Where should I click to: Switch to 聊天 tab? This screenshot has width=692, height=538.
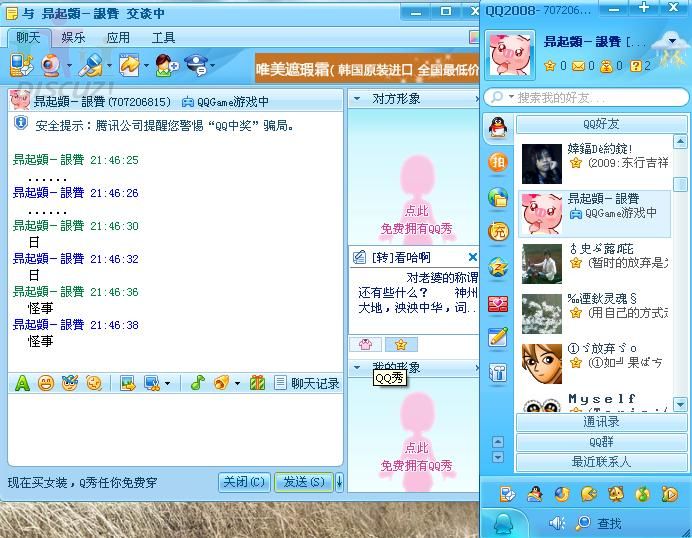pos(28,38)
